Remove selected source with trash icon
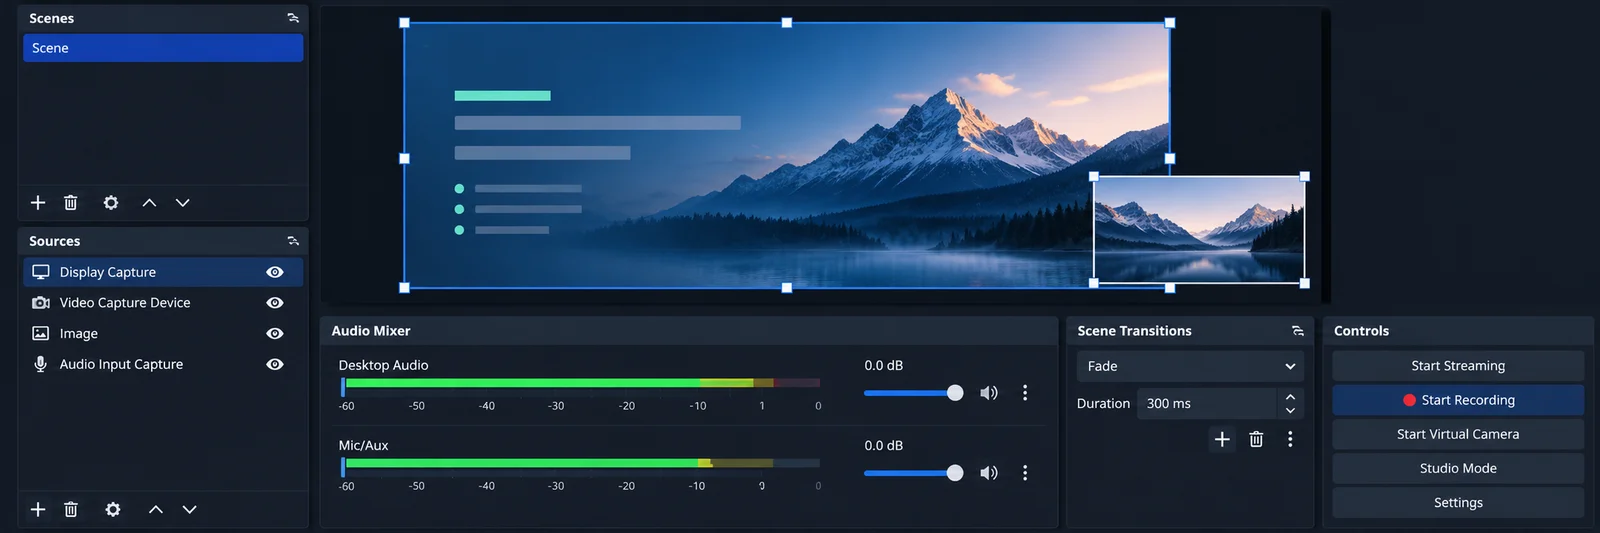Viewport: 1600px width, 533px height. point(71,510)
